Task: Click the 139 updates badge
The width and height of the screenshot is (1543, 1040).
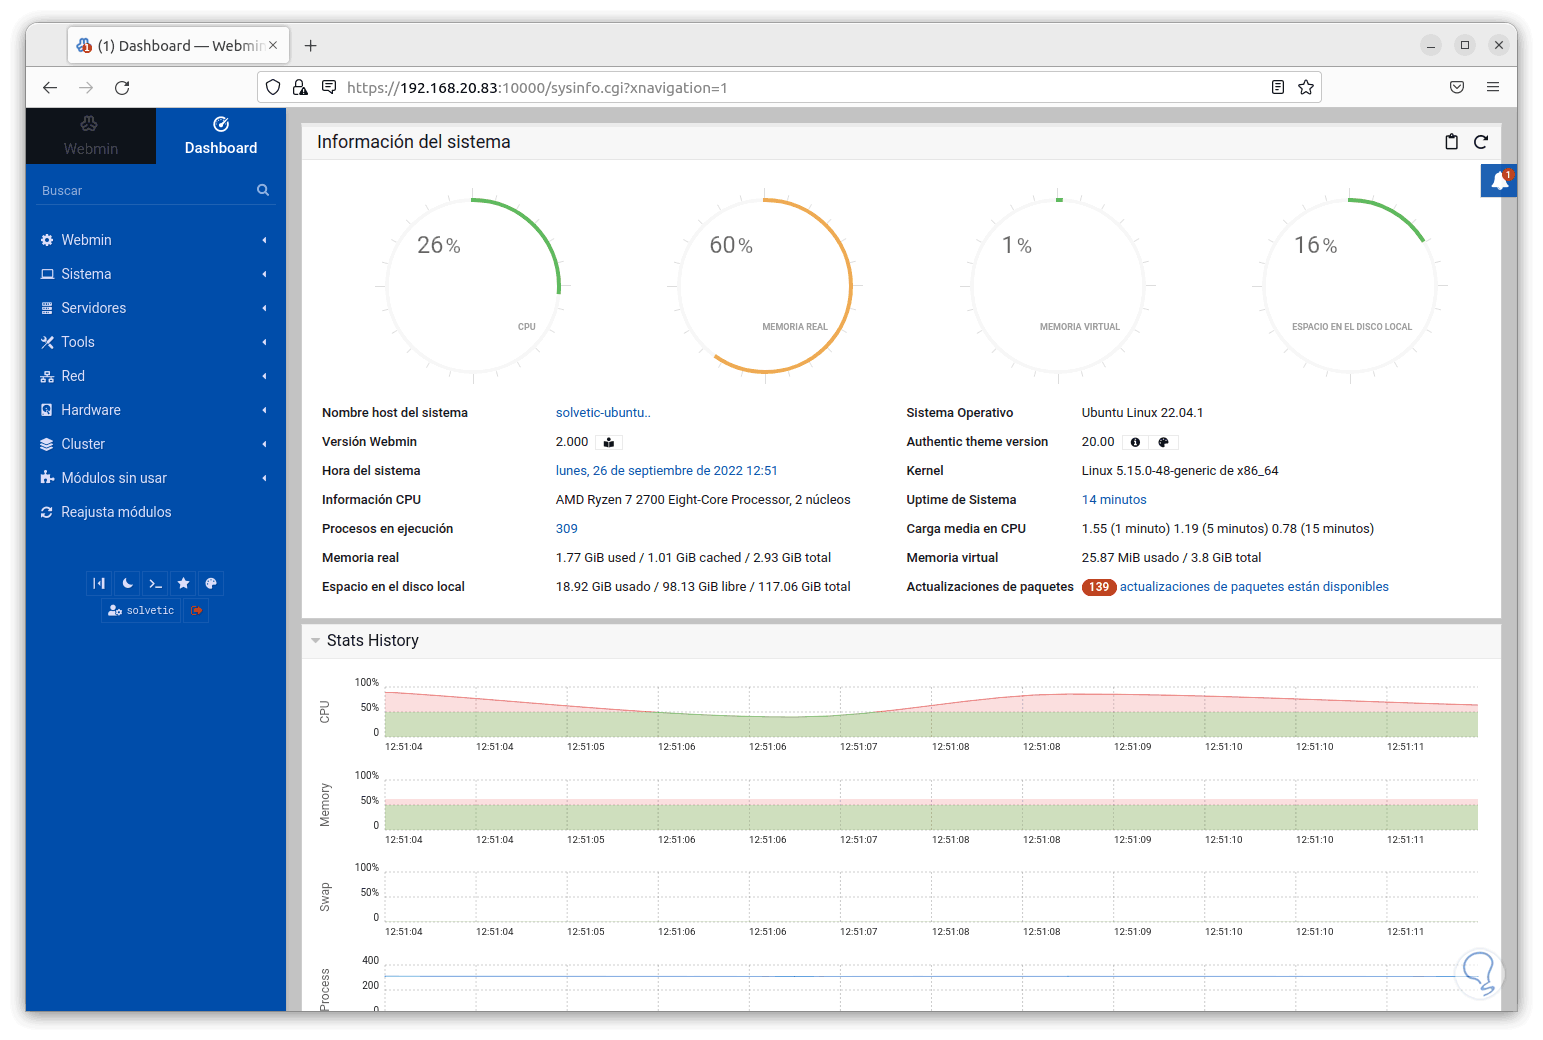Action: click(1099, 587)
